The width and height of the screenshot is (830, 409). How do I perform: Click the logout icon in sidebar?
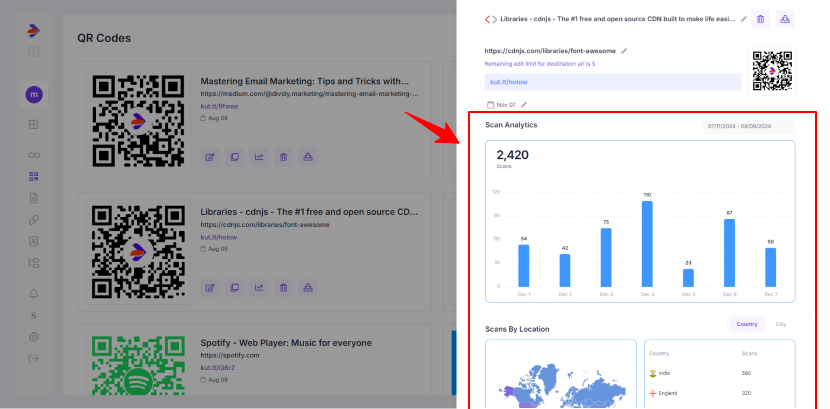point(34,359)
